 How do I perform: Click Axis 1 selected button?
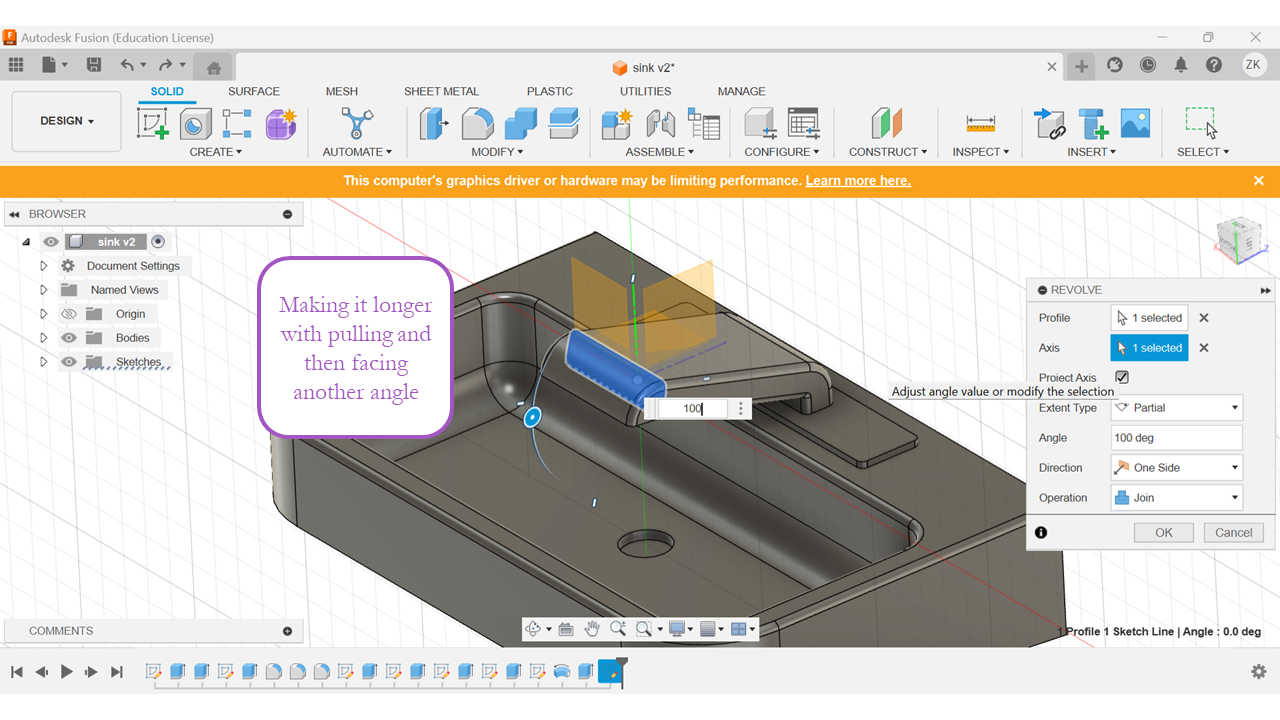coord(1150,348)
